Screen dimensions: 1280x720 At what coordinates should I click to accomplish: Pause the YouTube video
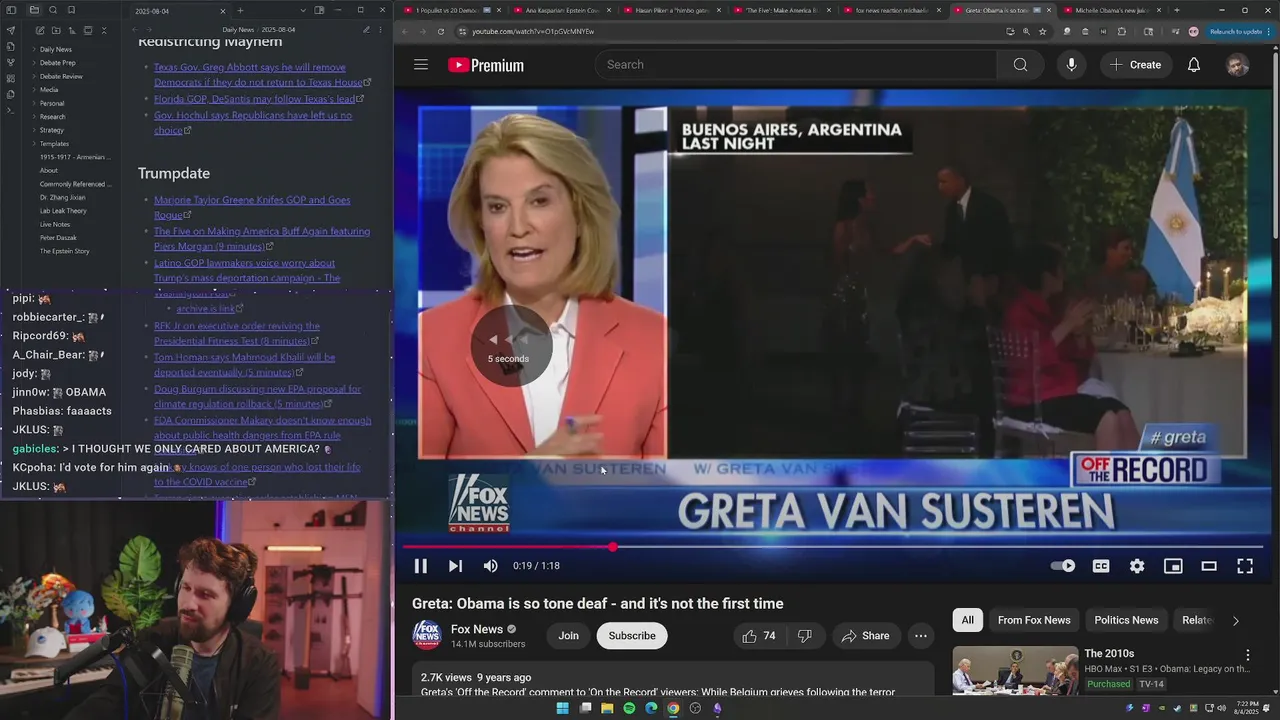click(421, 566)
